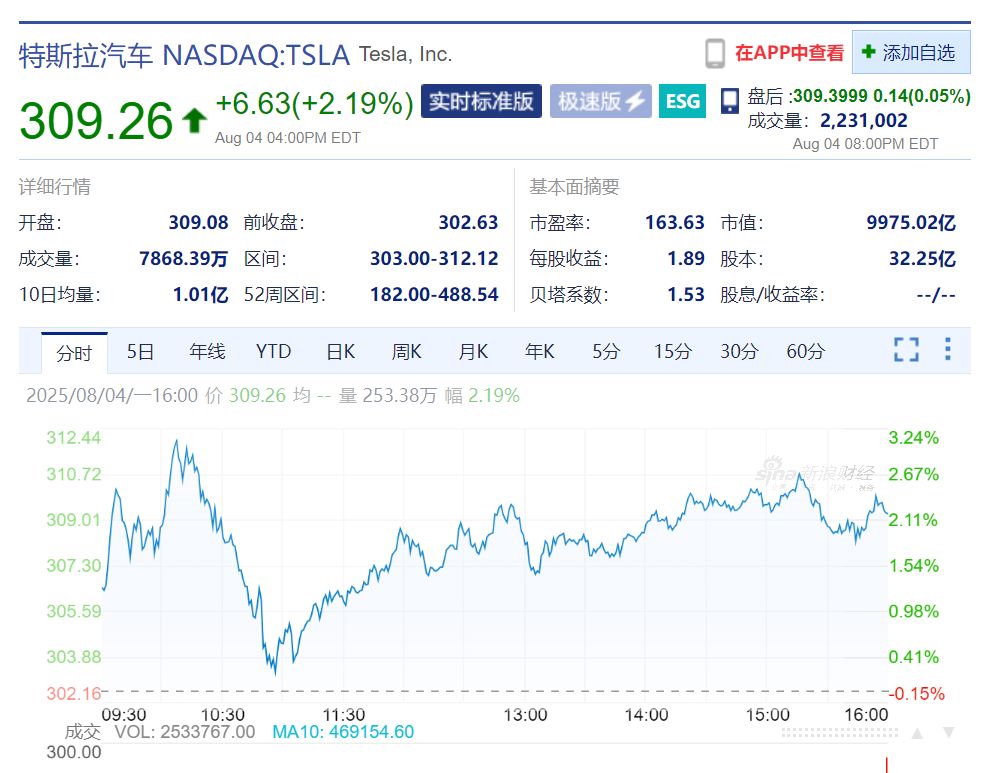
Task: Switch to 极速版 fast mode
Action: (600, 101)
